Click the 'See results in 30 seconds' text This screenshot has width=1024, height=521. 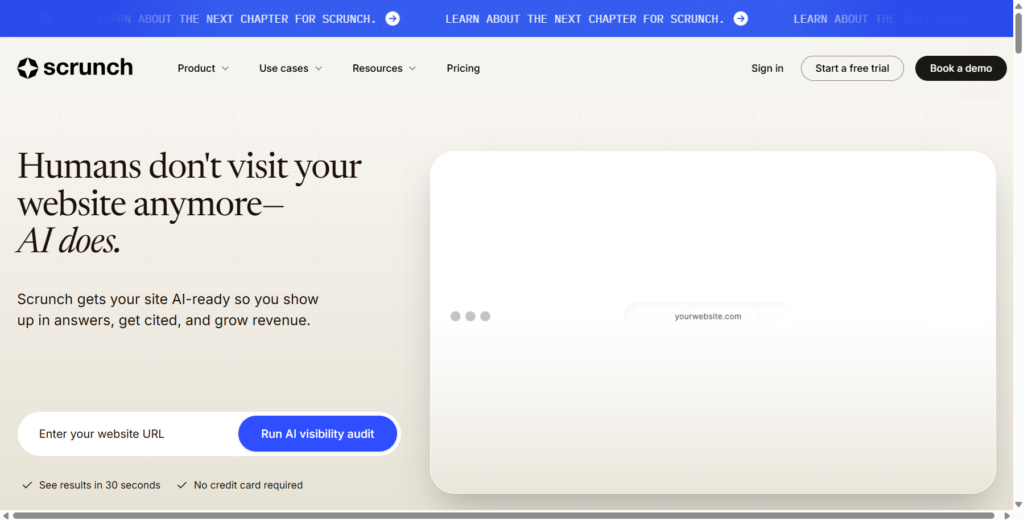pos(99,485)
